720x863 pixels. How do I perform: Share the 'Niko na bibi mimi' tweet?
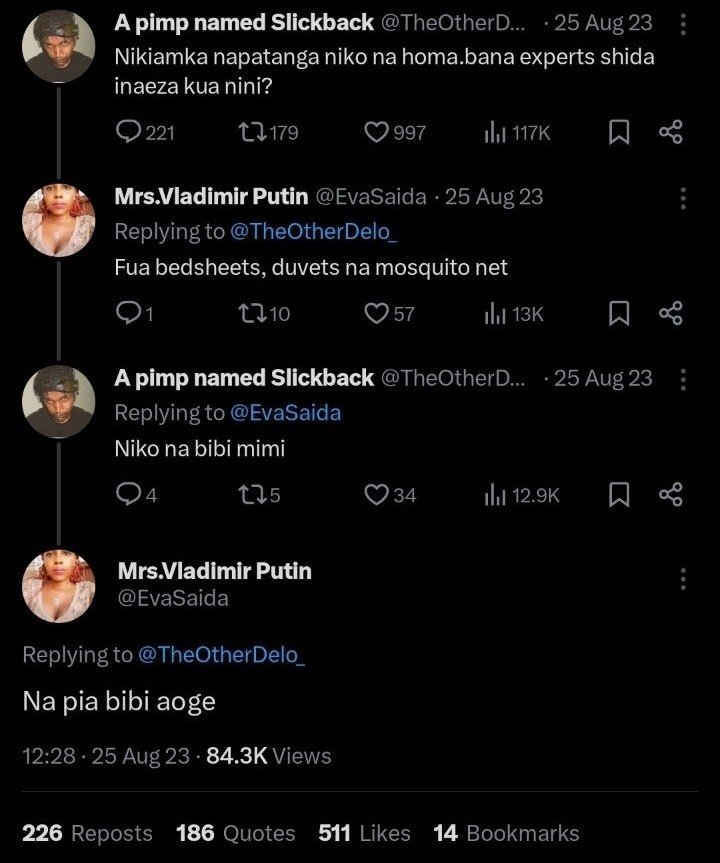pyautogui.click(x=670, y=494)
